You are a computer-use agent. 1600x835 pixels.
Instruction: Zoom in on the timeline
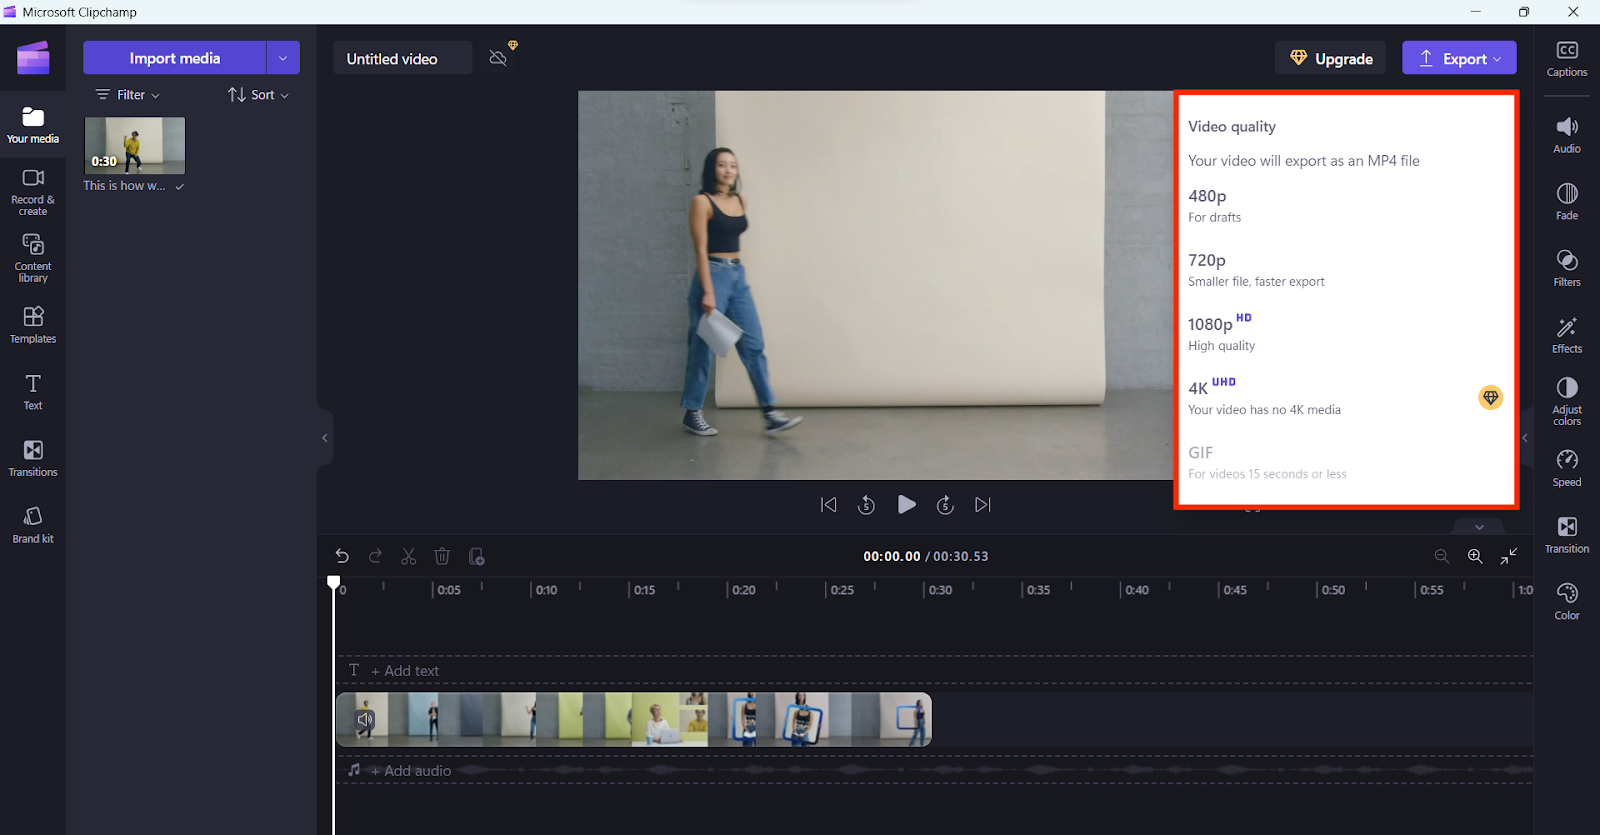(x=1475, y=556)
